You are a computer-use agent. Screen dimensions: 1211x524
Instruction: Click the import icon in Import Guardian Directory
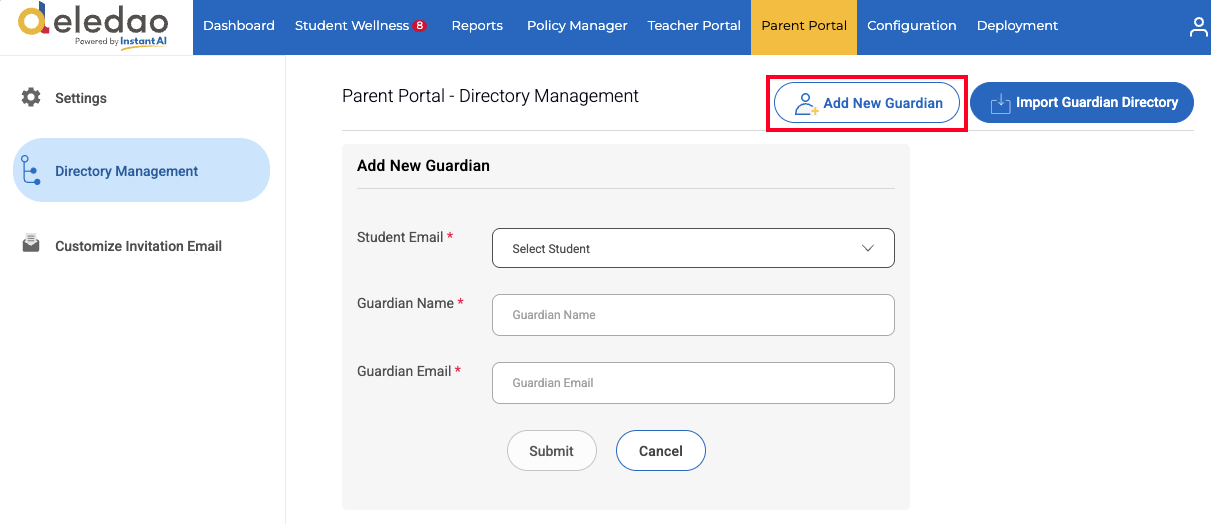coord(1000,103)
